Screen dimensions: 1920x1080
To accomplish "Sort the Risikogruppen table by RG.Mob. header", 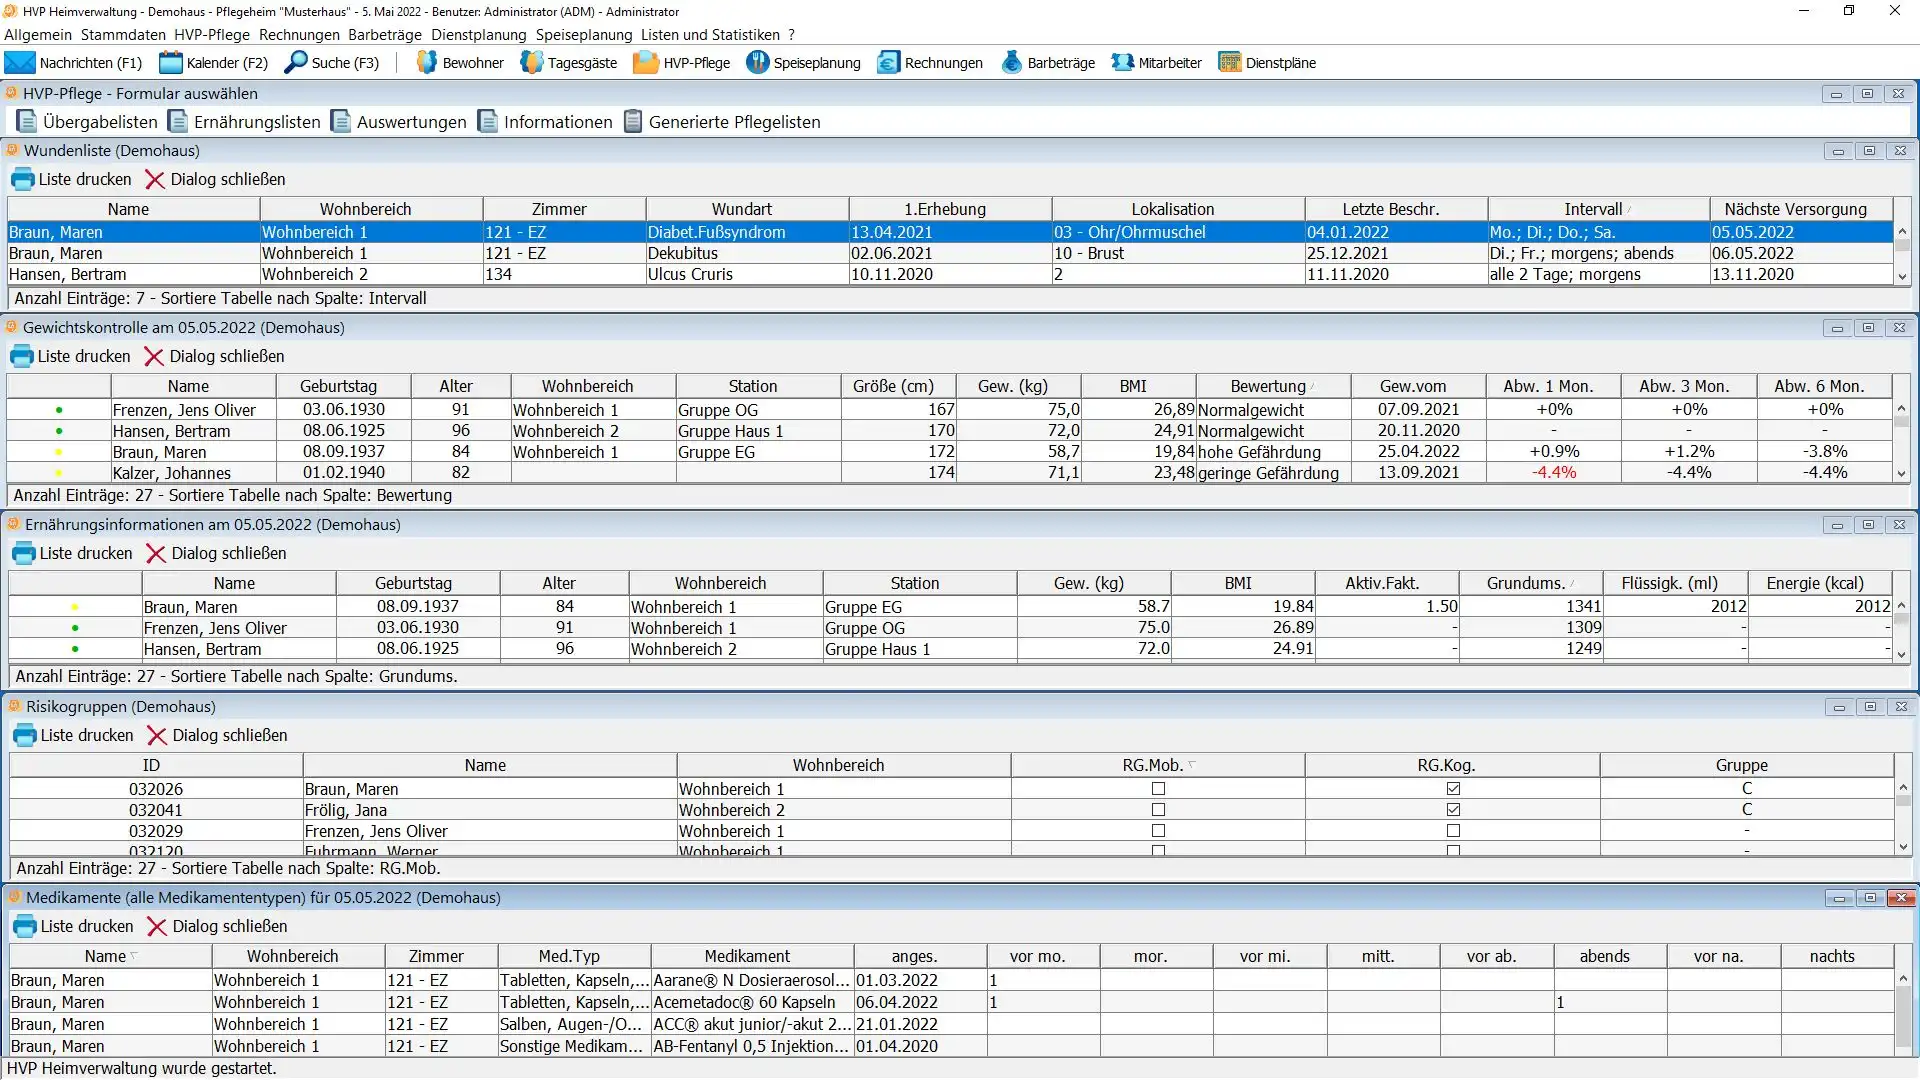I will (x=1152, y=766).
